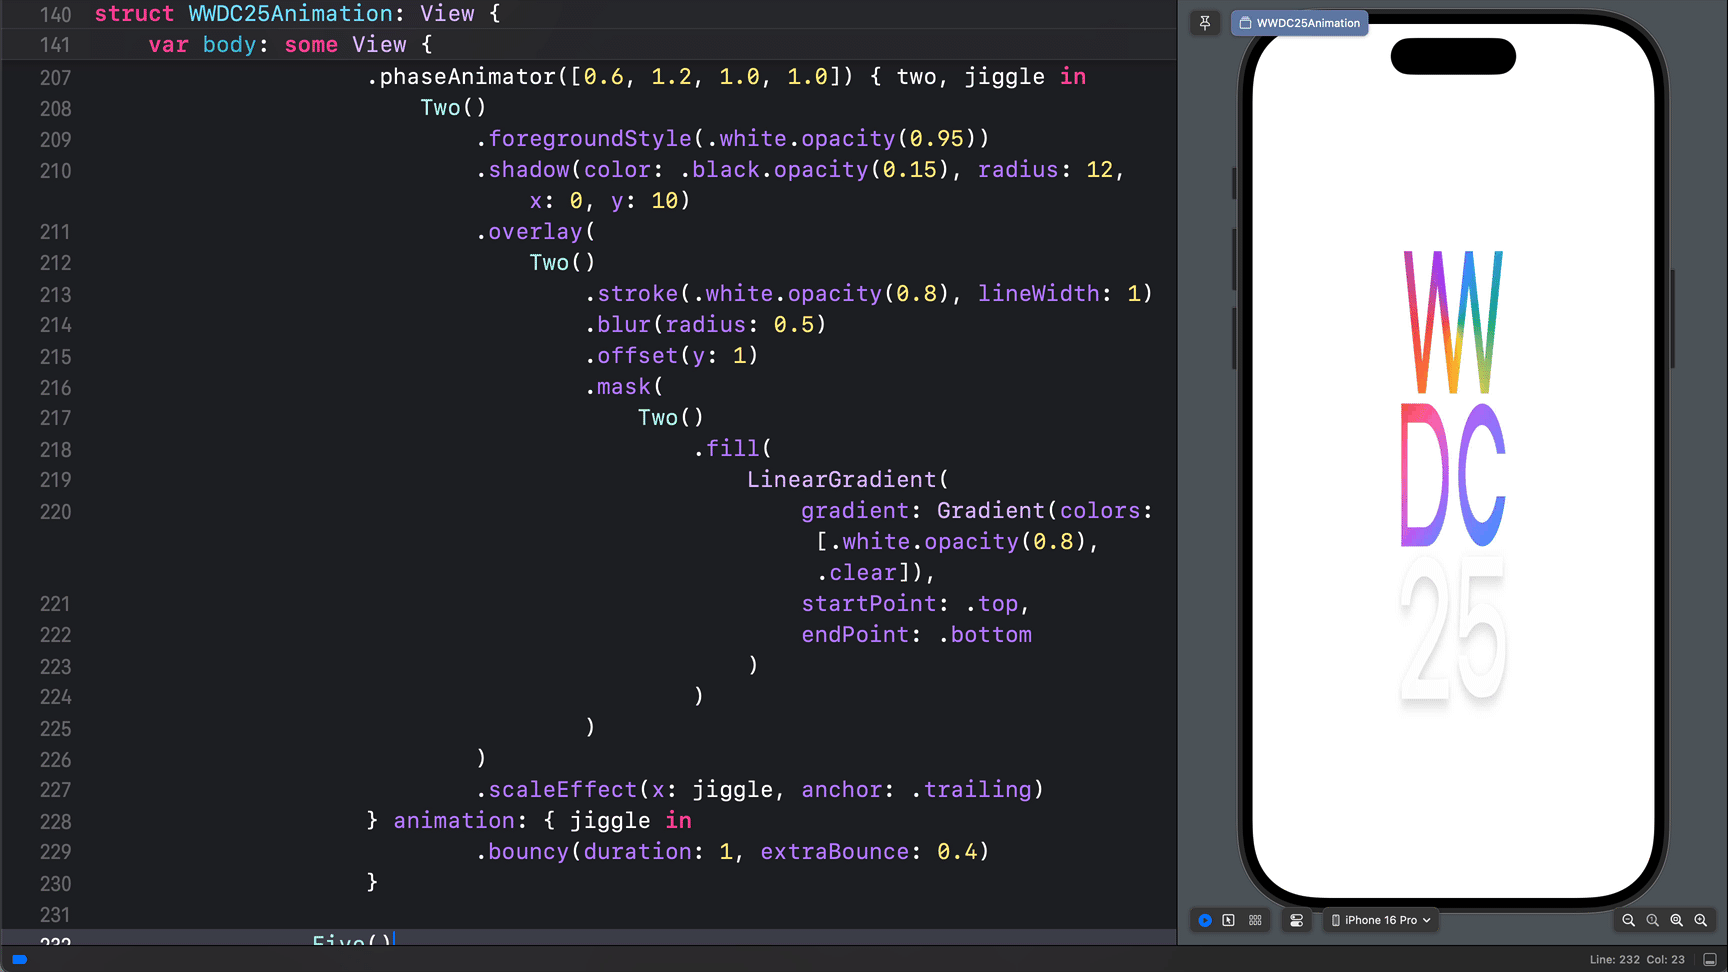Click line number 207 in the gutter
1728x972 pixels.
(x=56, y=78)
